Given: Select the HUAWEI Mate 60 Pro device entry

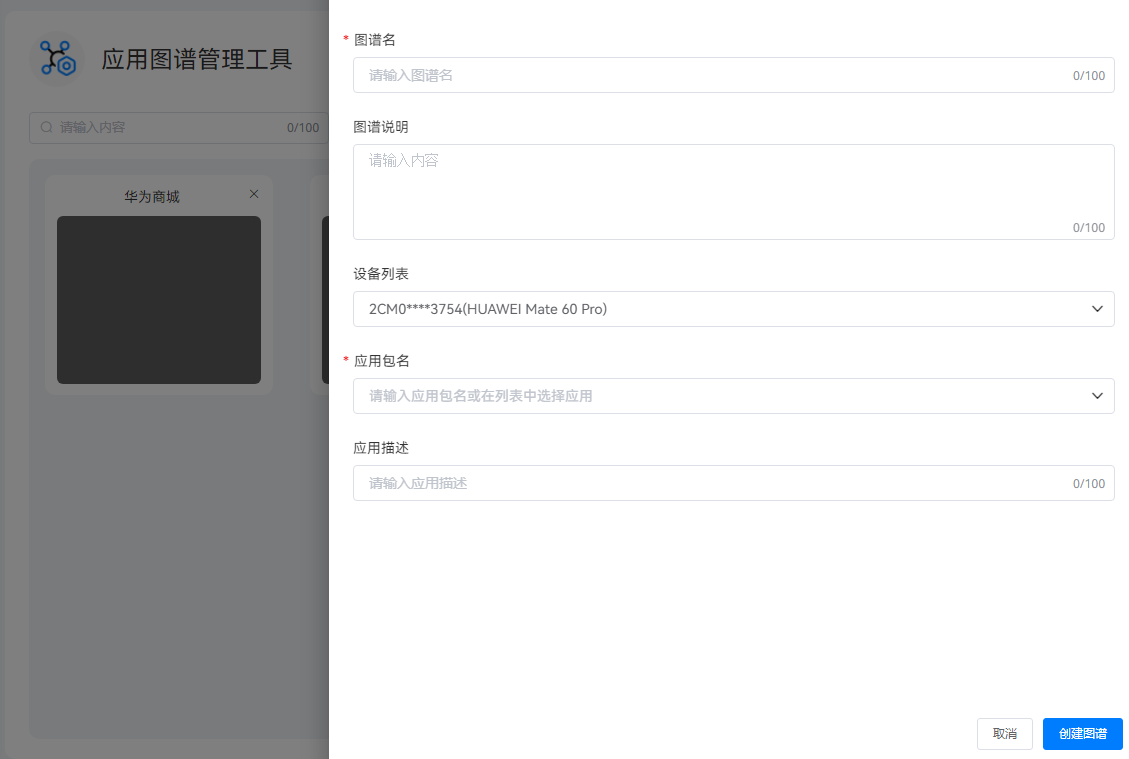Looking at the screenshot, I should 488,309.
